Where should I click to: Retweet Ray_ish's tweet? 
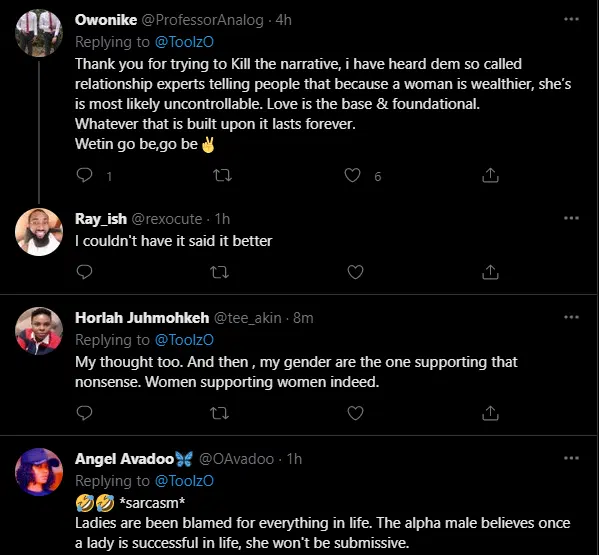[x=220, y=272]
